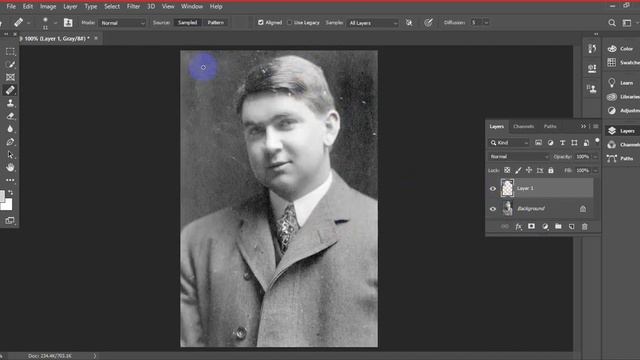Select the Path Selection arrow tool
640x360 pixels.
click(10, 155)
